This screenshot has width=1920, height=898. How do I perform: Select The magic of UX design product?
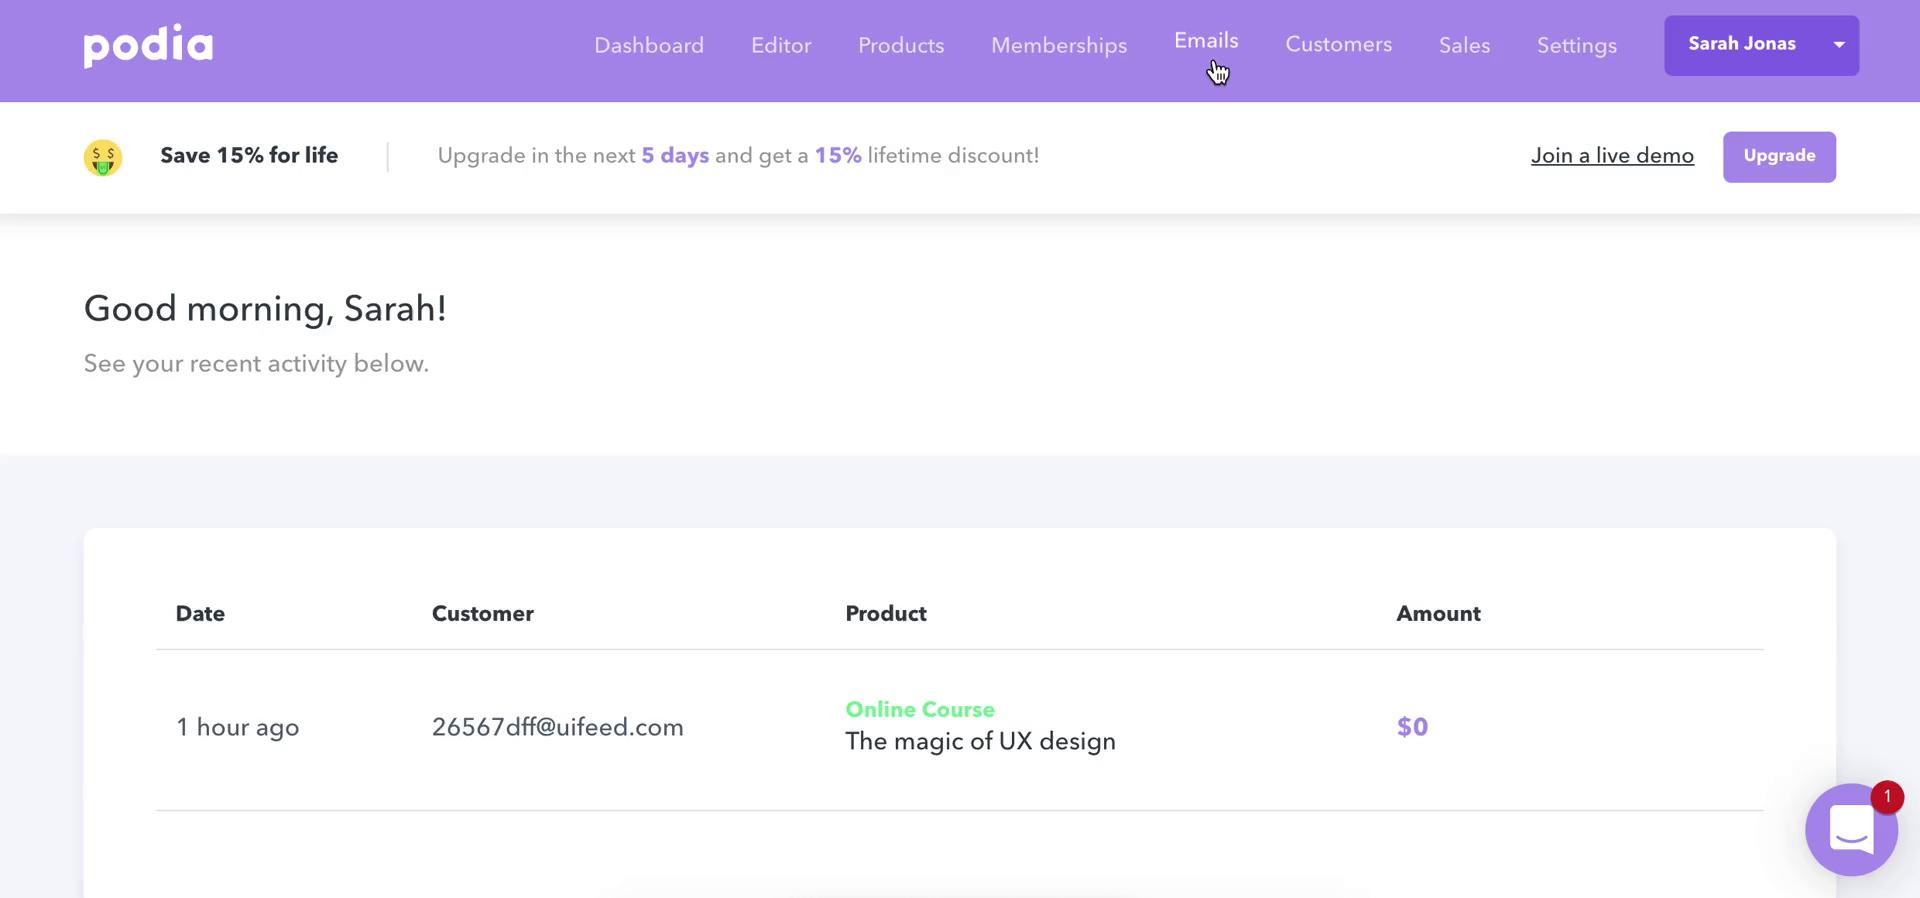tap(980, 741)
